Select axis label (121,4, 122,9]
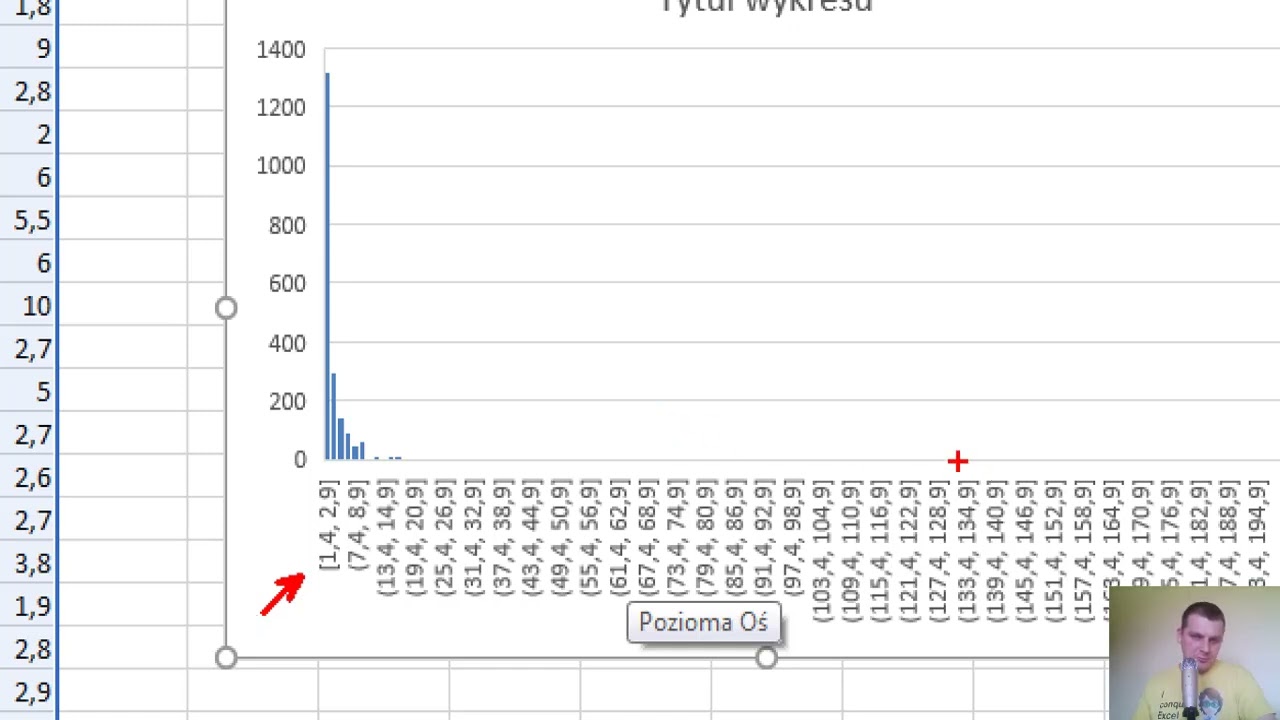This screenshot has width=1280, height=720. [x=909, y=551]
